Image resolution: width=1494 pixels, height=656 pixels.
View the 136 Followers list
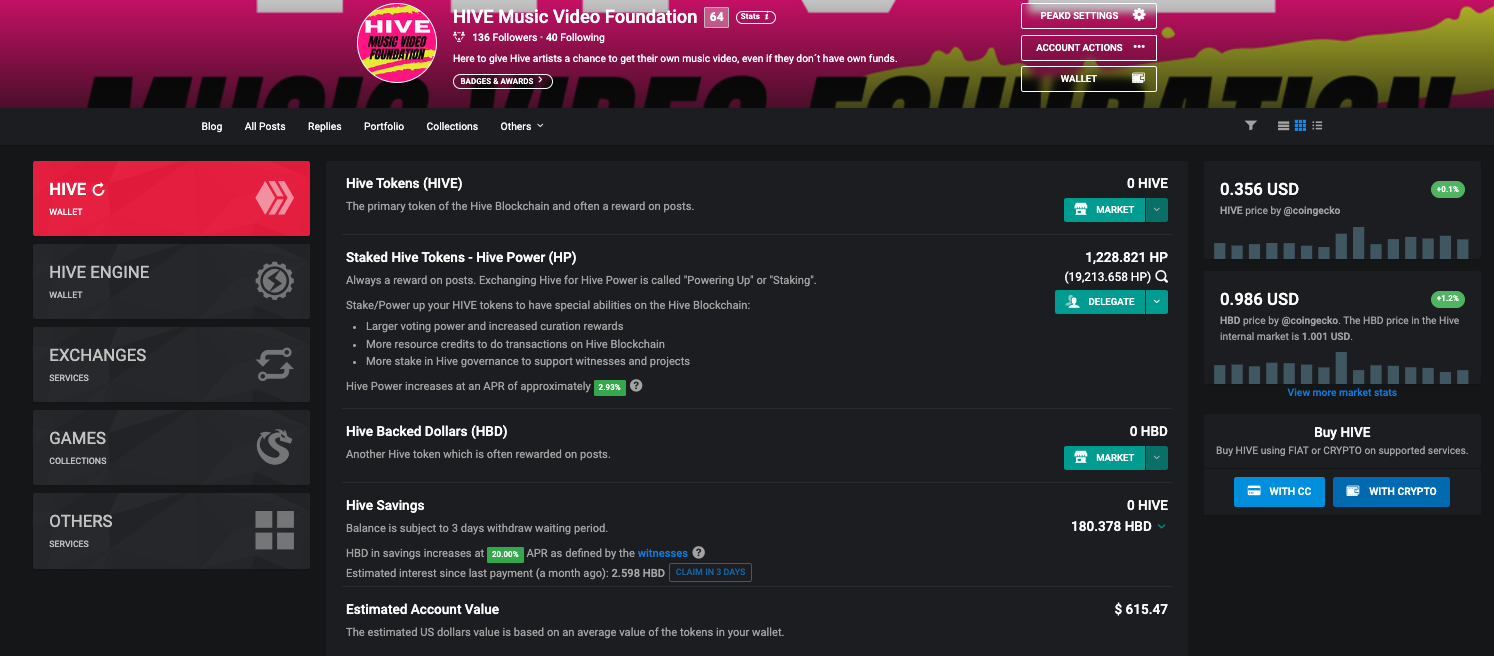pos(505,38)
